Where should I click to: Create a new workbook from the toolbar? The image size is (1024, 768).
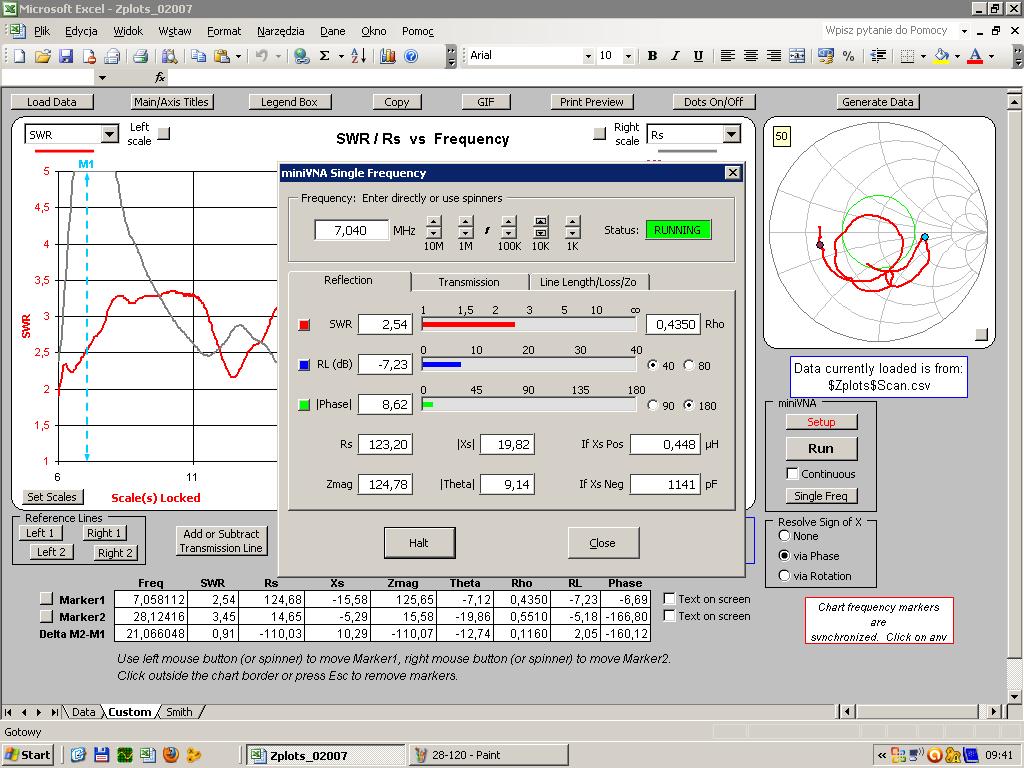tap(19, 56)
